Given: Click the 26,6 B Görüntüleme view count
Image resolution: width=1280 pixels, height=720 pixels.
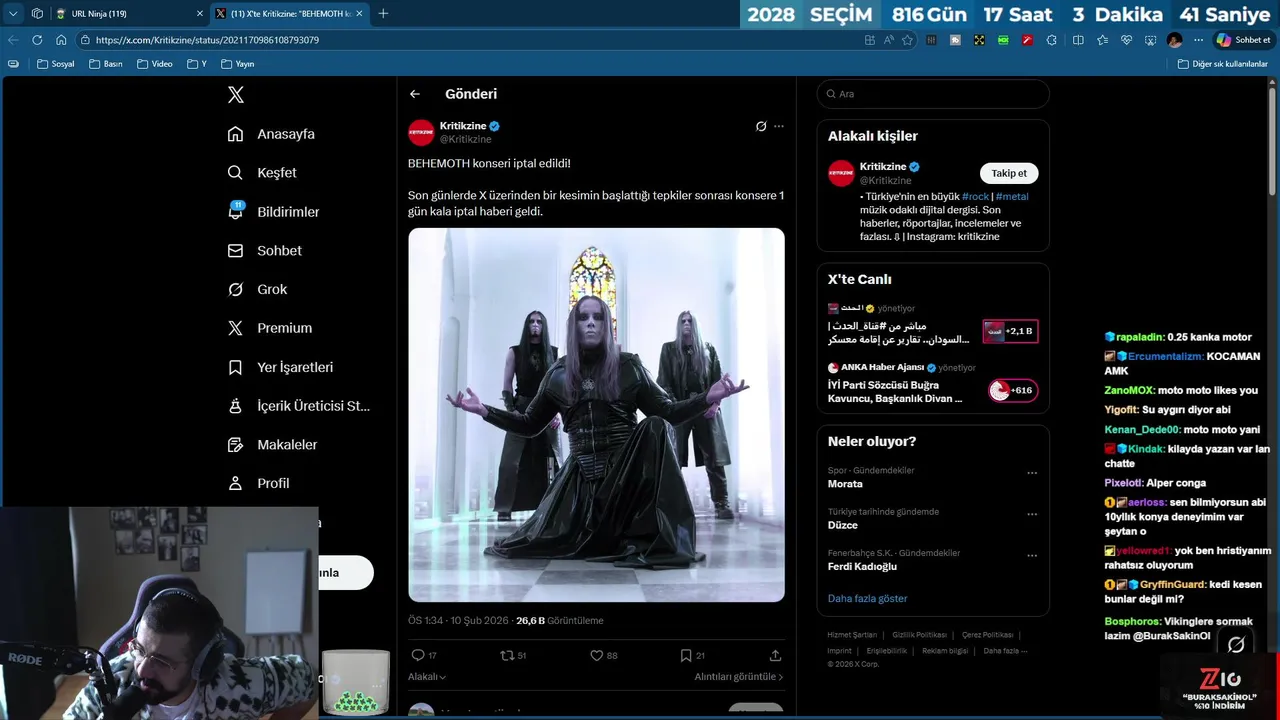Looking at the screenshot, I should pos(560,621).
